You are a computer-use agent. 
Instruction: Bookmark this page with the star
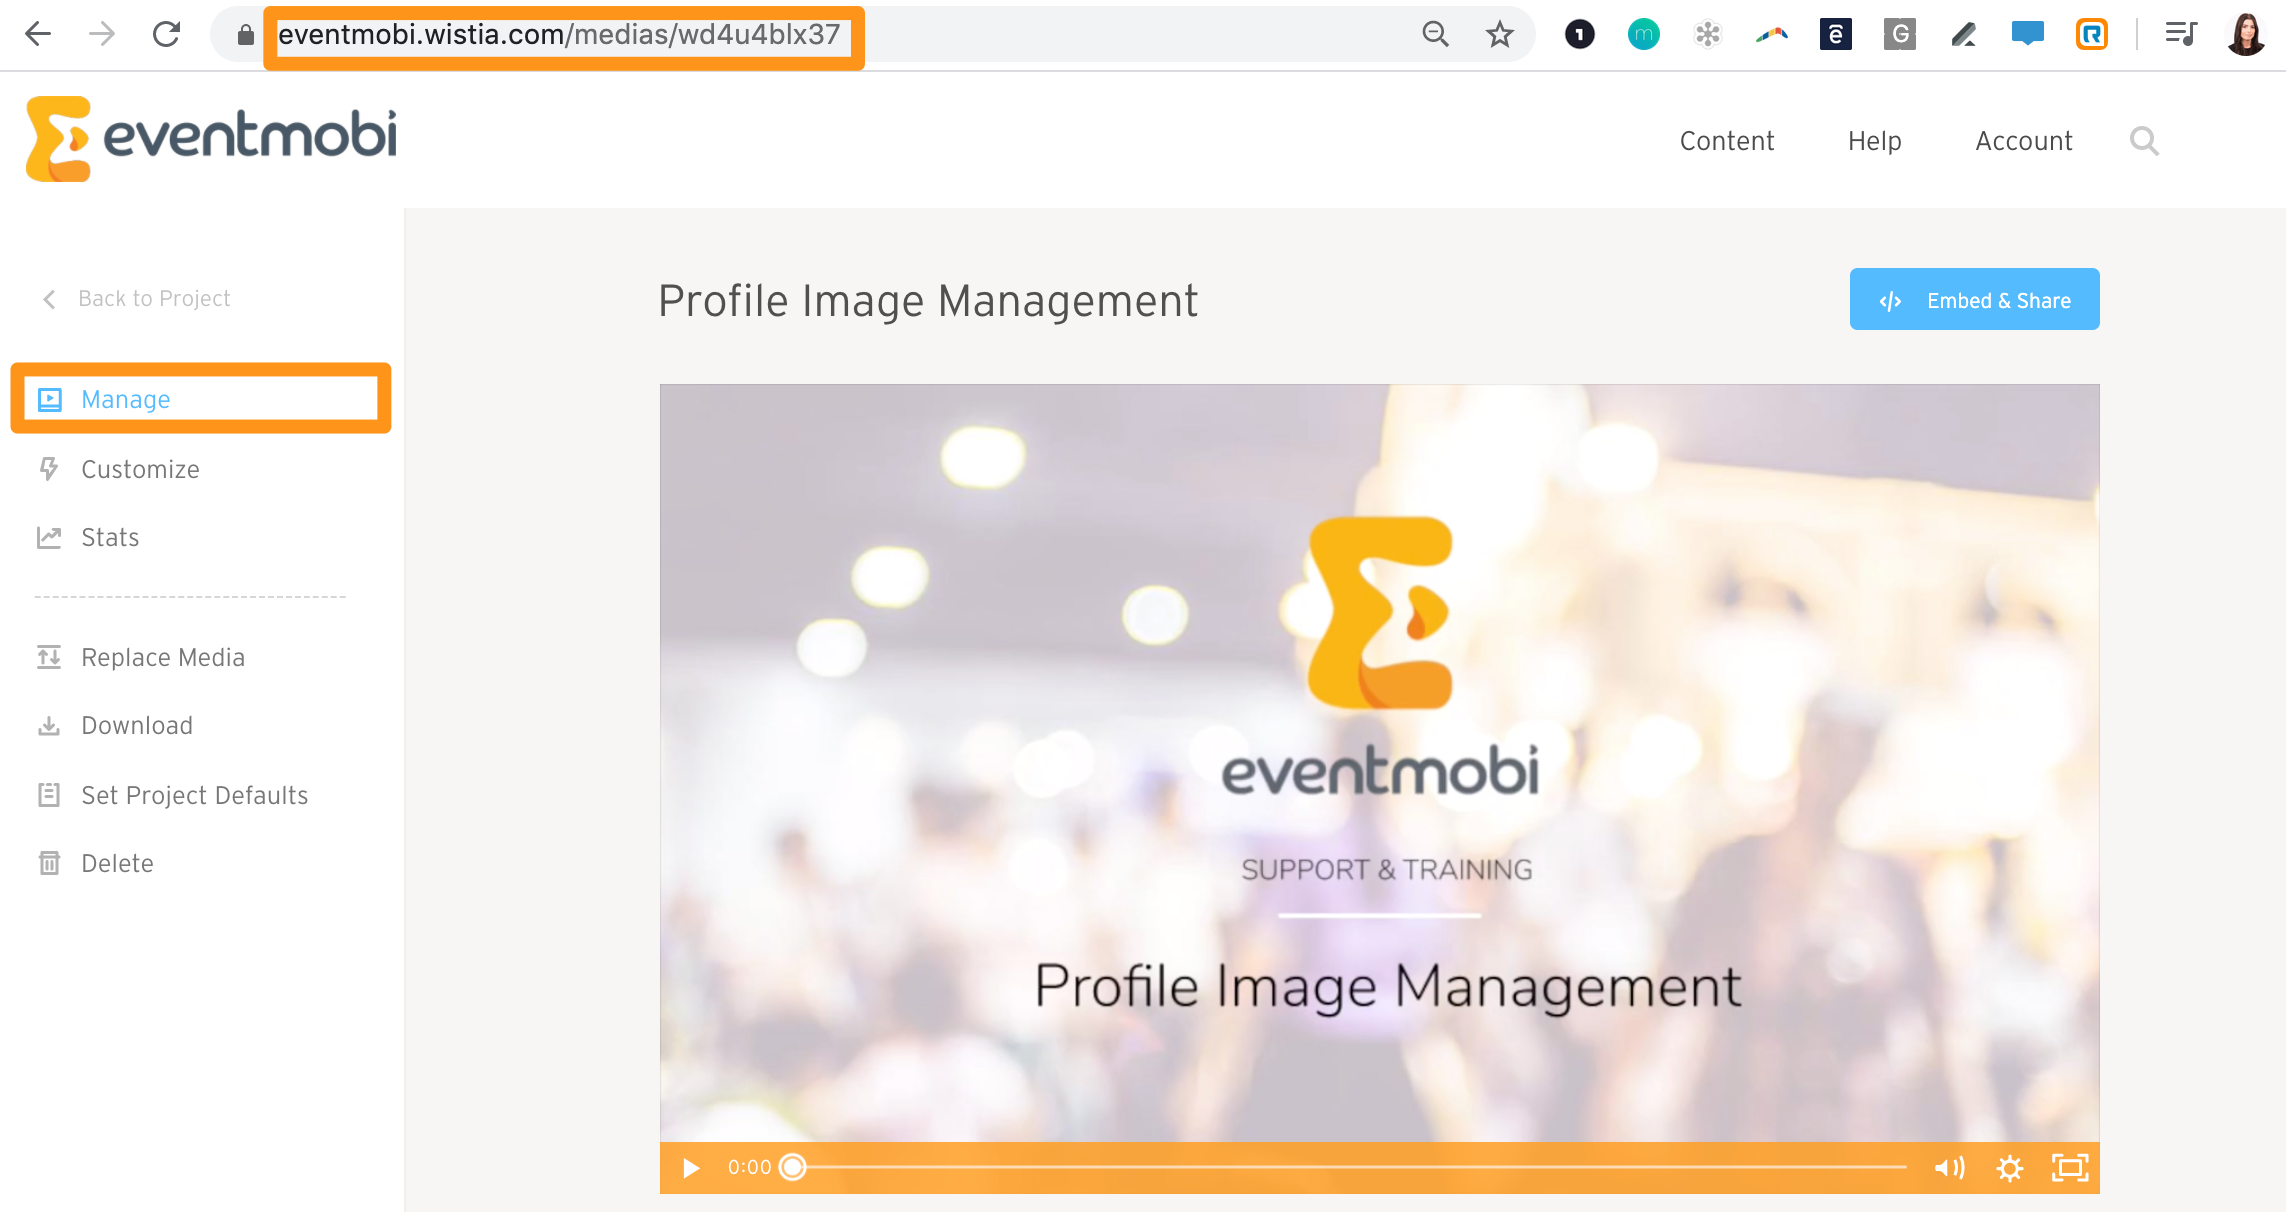pyautogui.click(x=1499, y=35)
